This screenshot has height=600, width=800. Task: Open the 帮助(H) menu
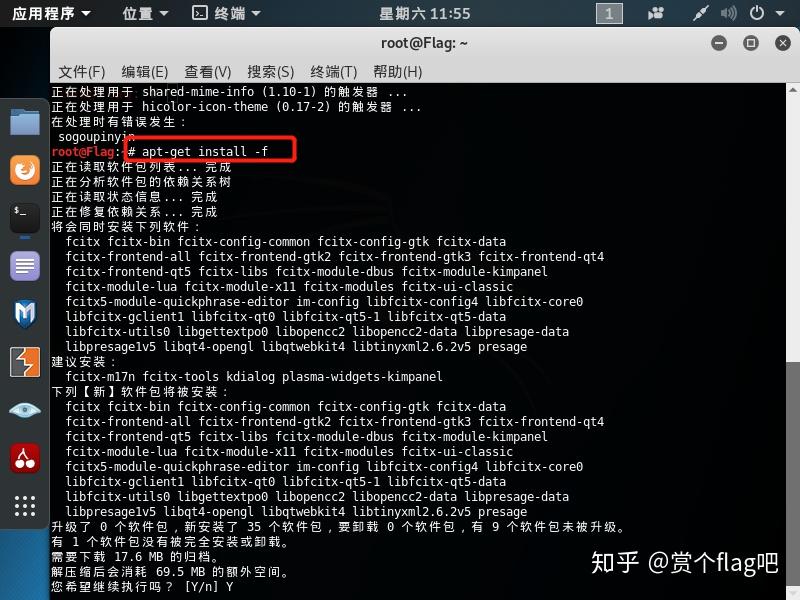tap(397, 72)
